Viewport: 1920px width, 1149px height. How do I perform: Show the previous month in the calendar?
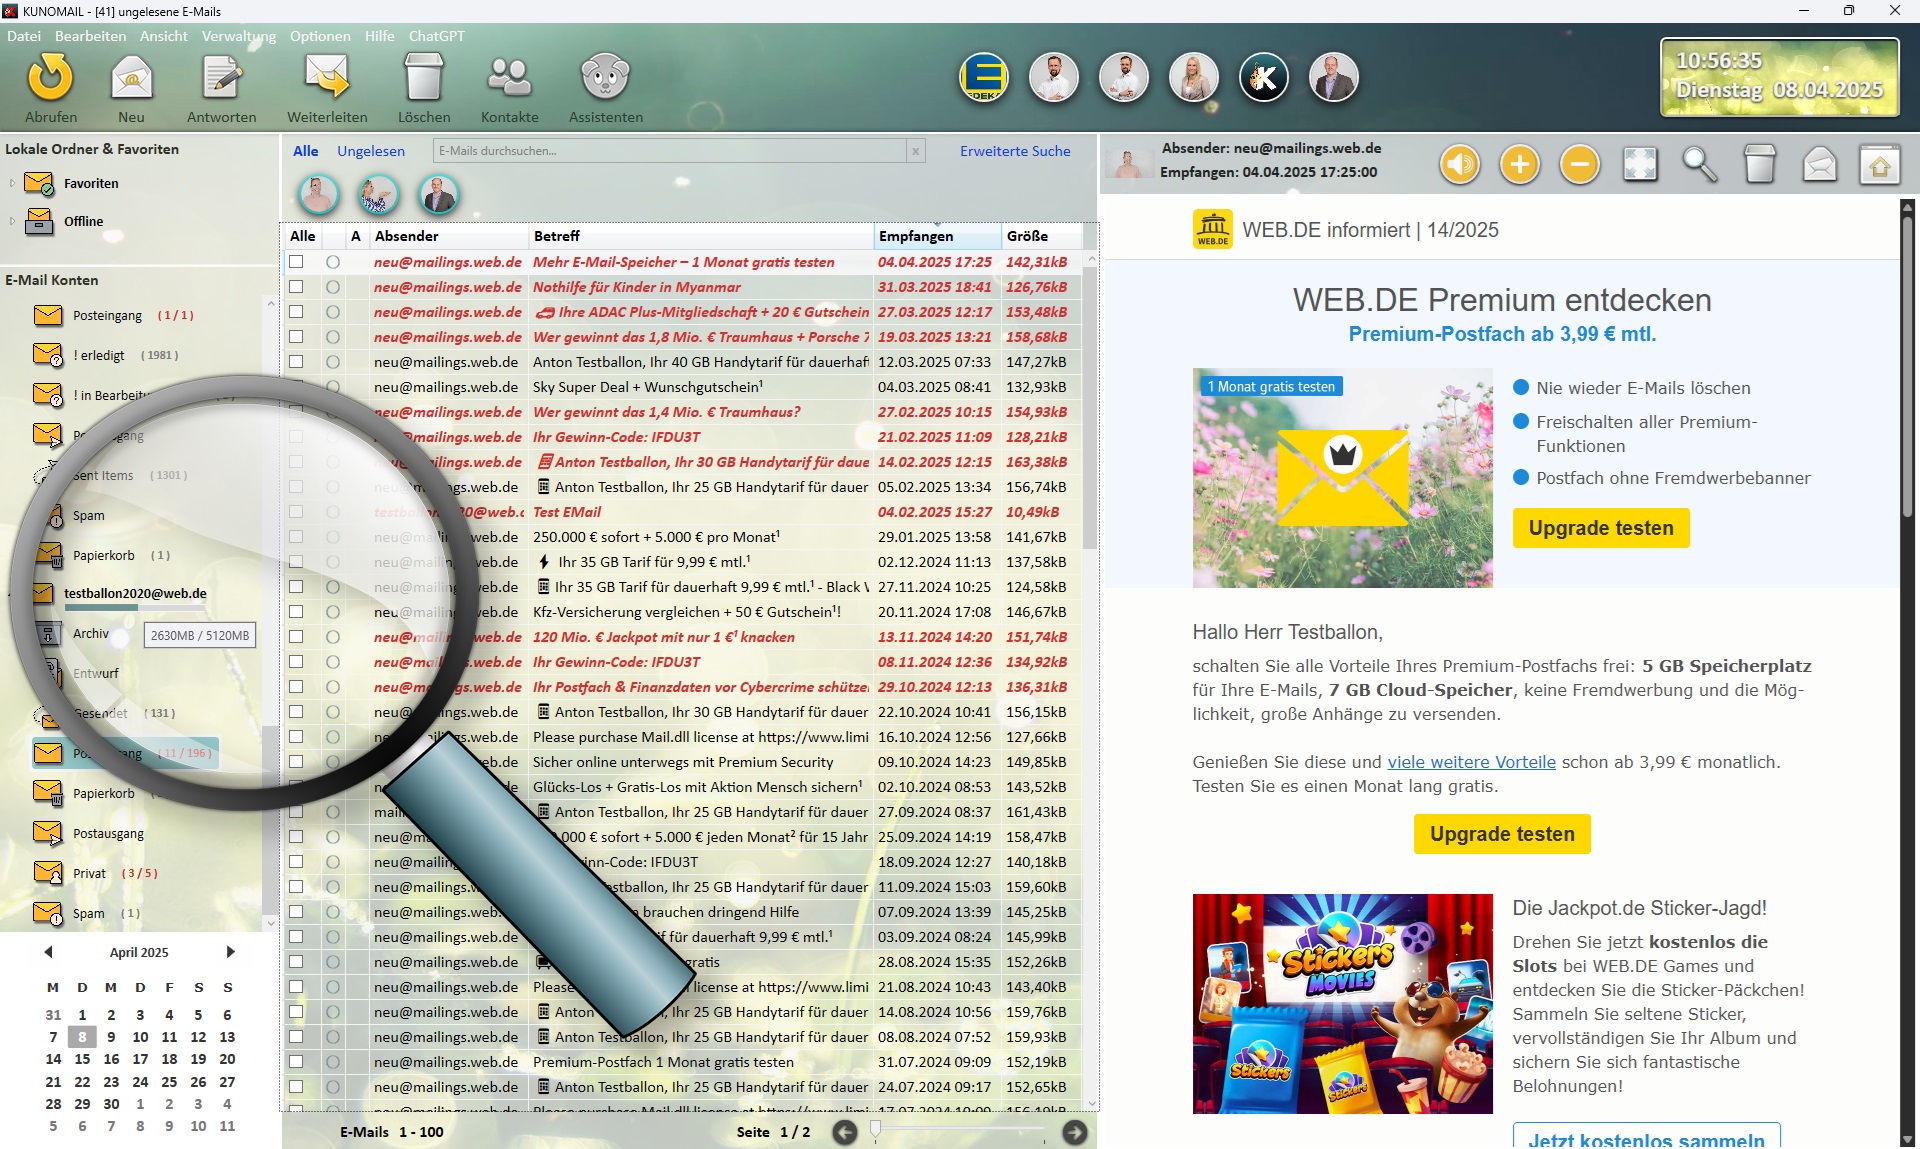(48, 952)
